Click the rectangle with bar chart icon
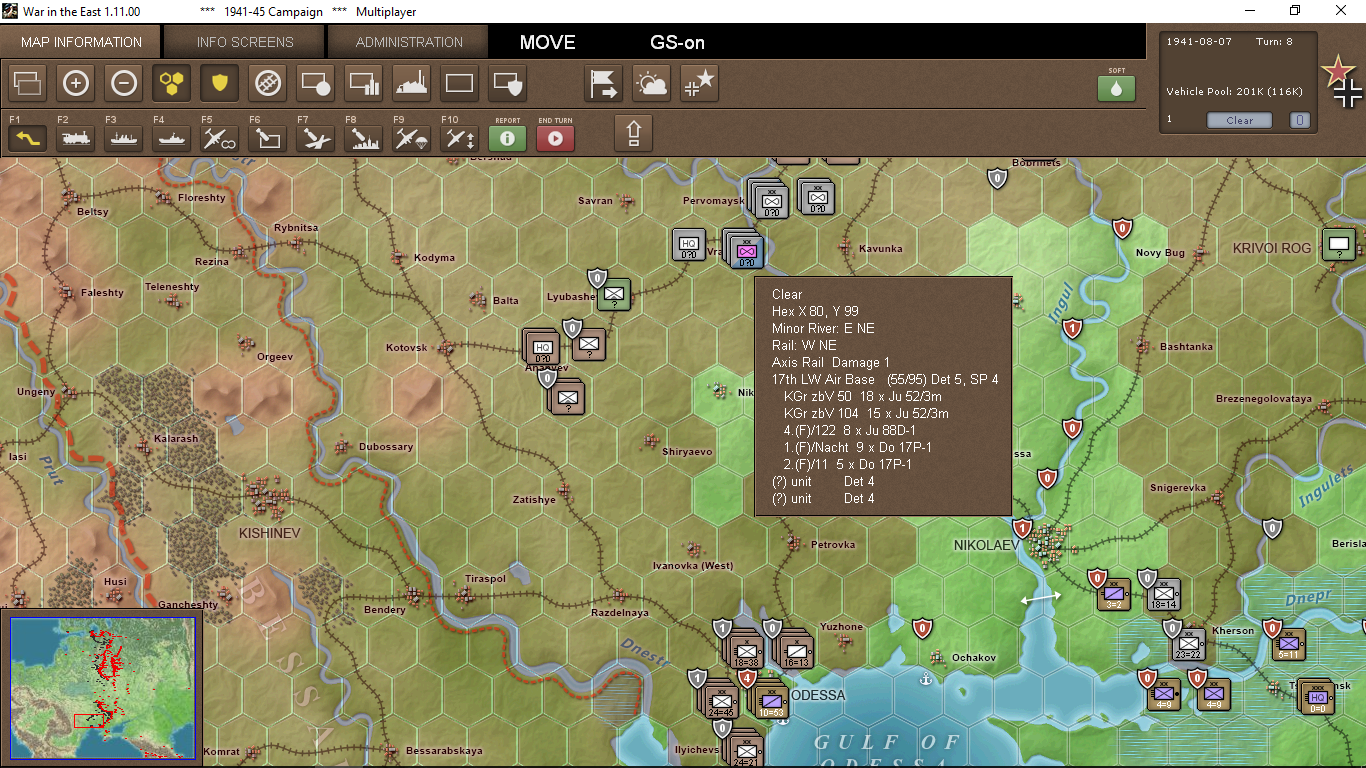1366x768 pixels. click(x=364, y=83)
